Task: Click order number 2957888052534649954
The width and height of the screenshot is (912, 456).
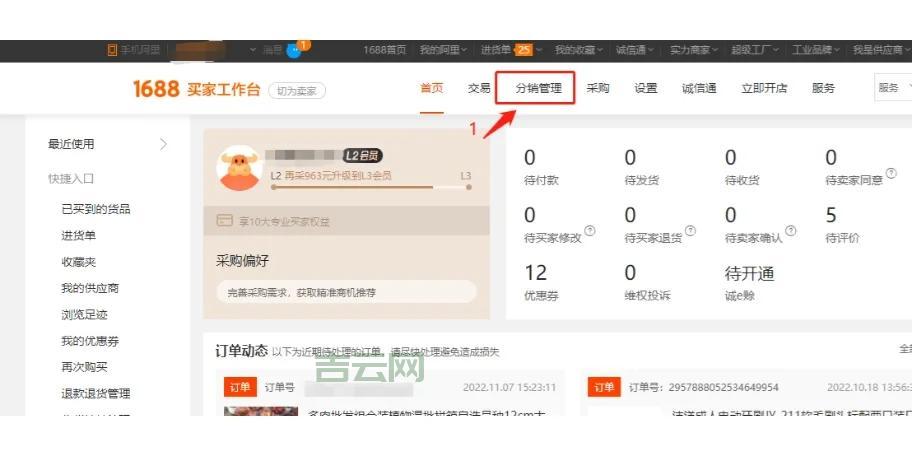Action: (724, 387)
